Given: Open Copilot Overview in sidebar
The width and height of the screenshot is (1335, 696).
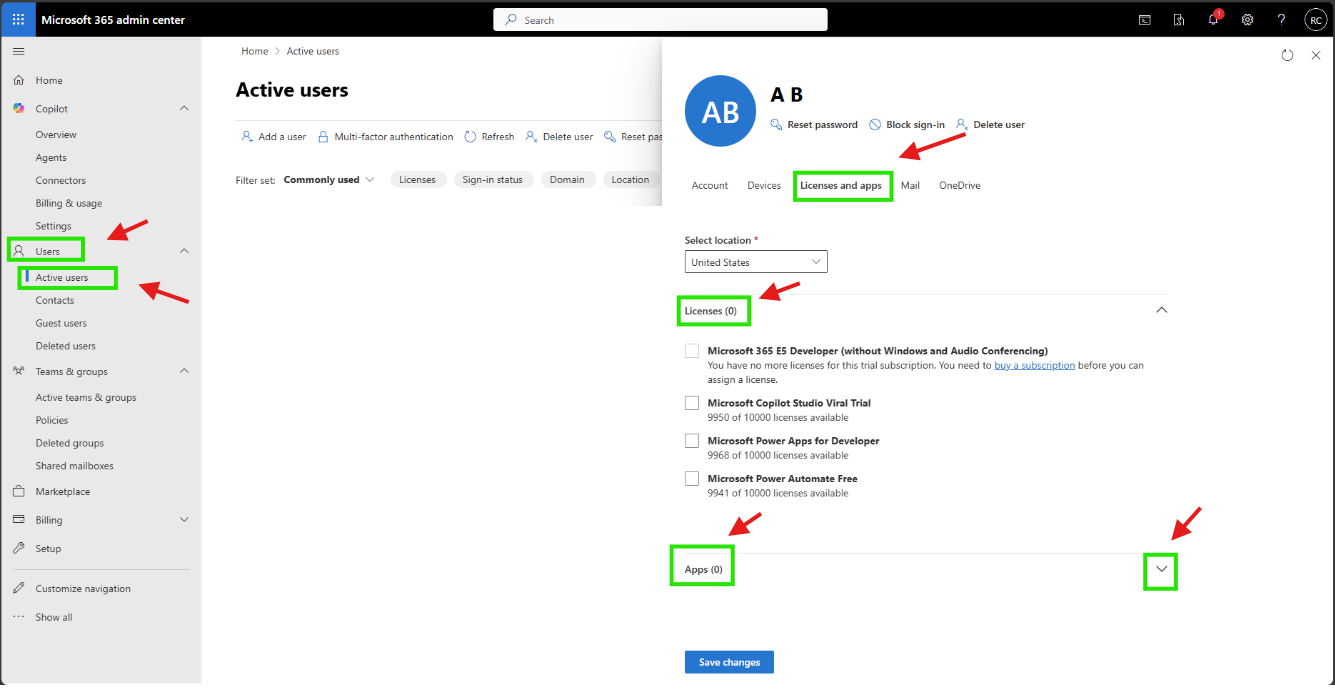Looking at the screenshot, I should pos(56,134).
